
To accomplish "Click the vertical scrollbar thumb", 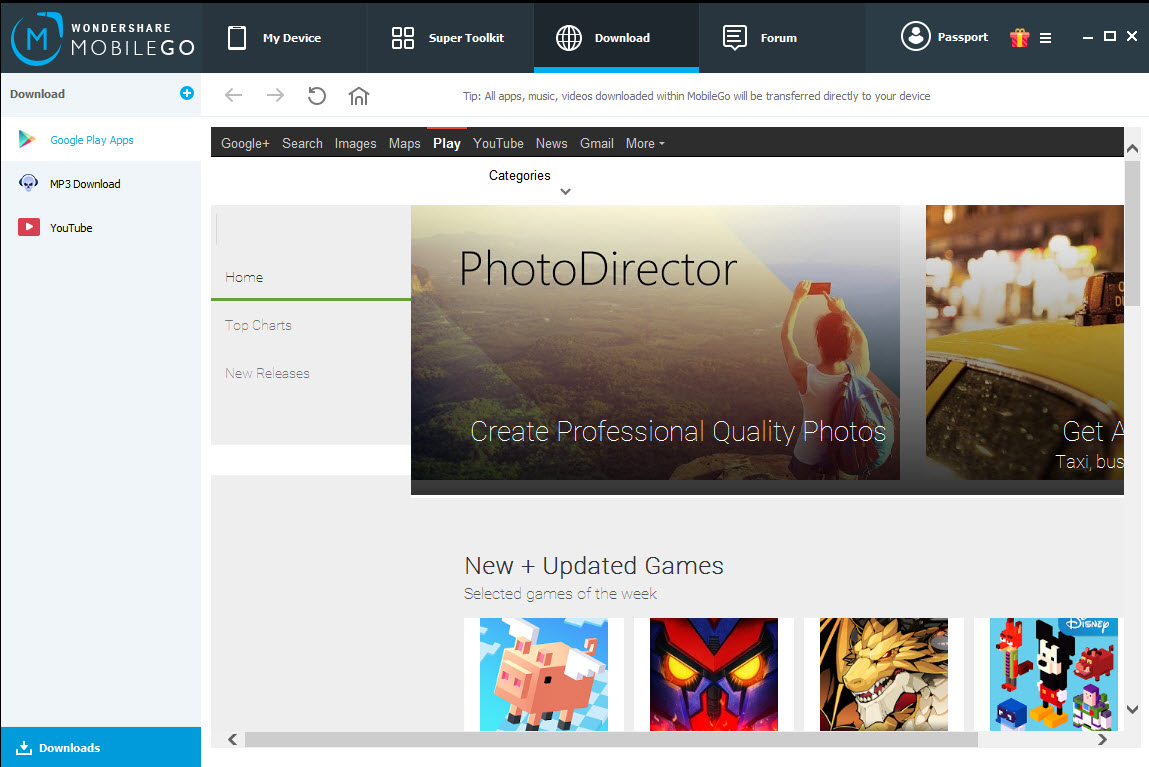I will point(1132,233).
